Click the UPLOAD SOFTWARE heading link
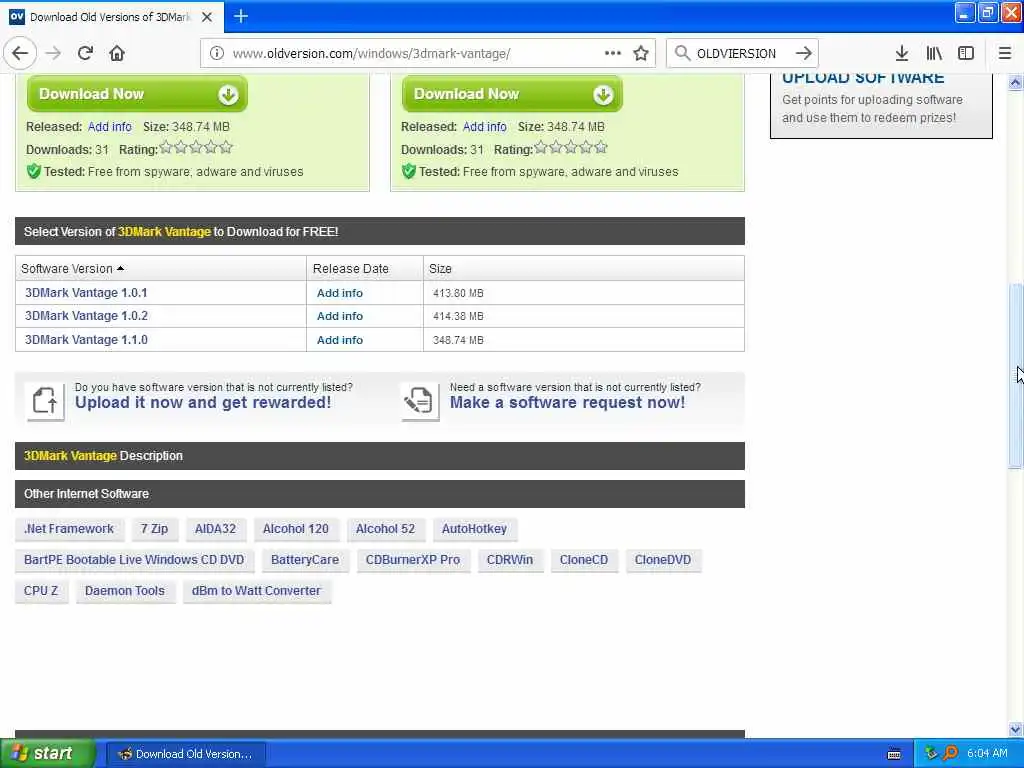This screenshot has width=1024, height=768. (x=863, y=78)
